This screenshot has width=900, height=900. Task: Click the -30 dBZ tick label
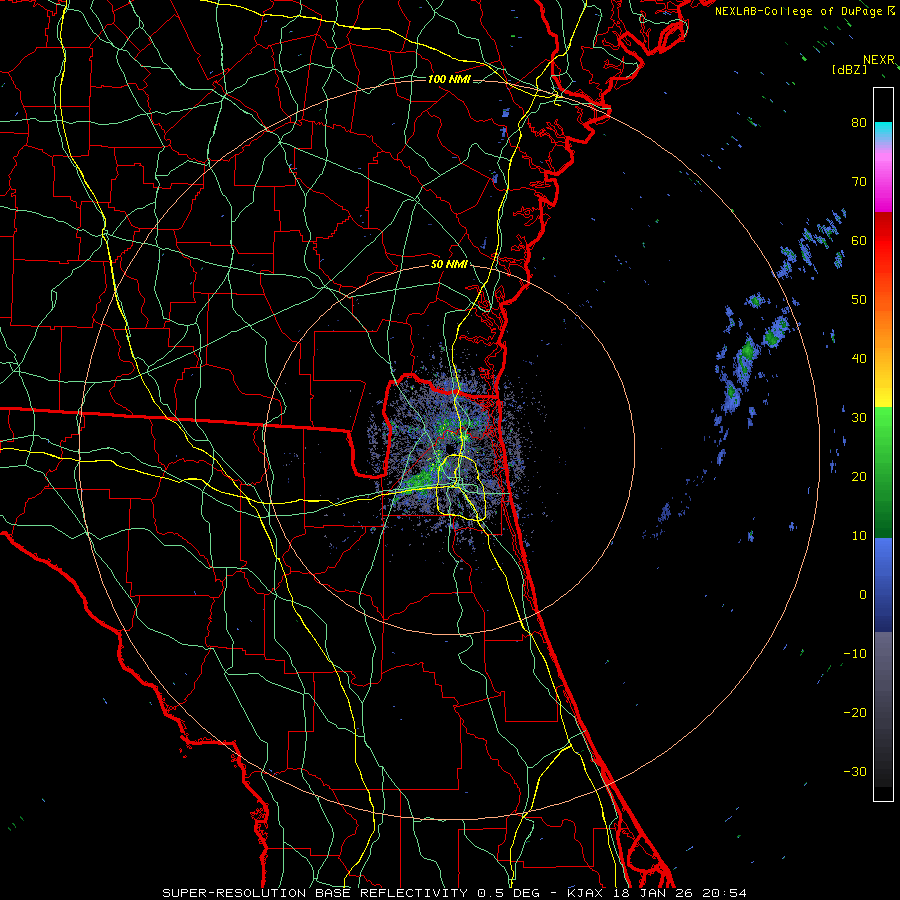(855, 771)
